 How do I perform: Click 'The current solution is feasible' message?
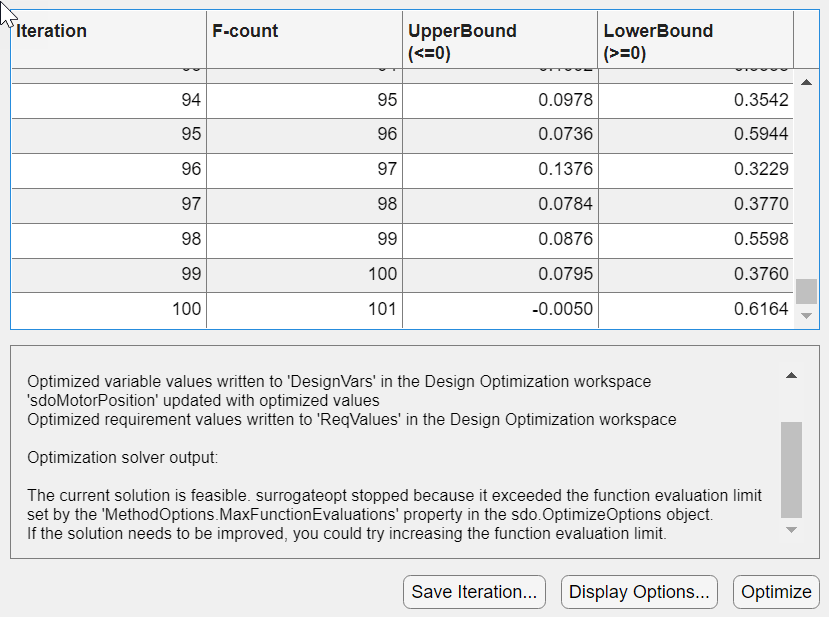pos(394,495)
